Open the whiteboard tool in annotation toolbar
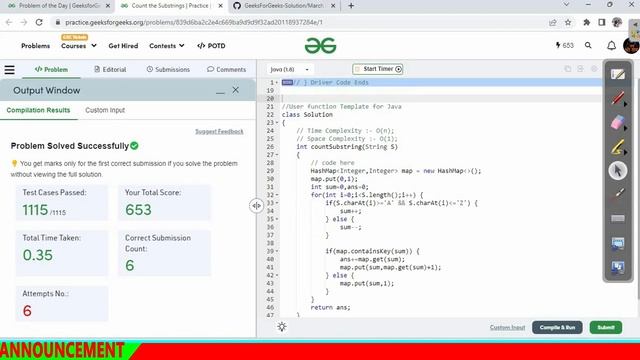Image resolution: width=640 pixels, height=360 pixels. (x=618, y=74)
